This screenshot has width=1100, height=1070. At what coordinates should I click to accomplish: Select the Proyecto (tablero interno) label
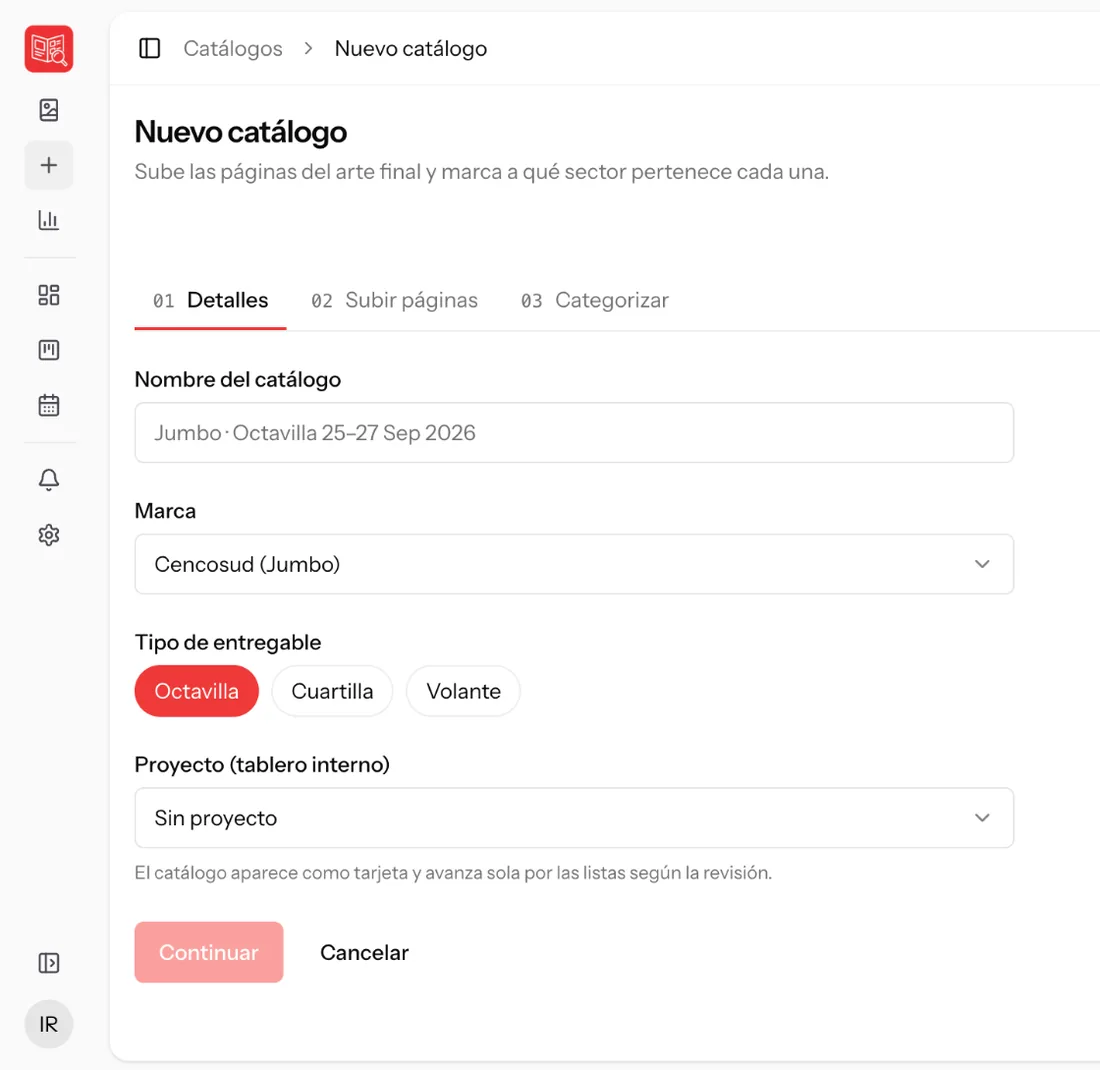[262, 764]
